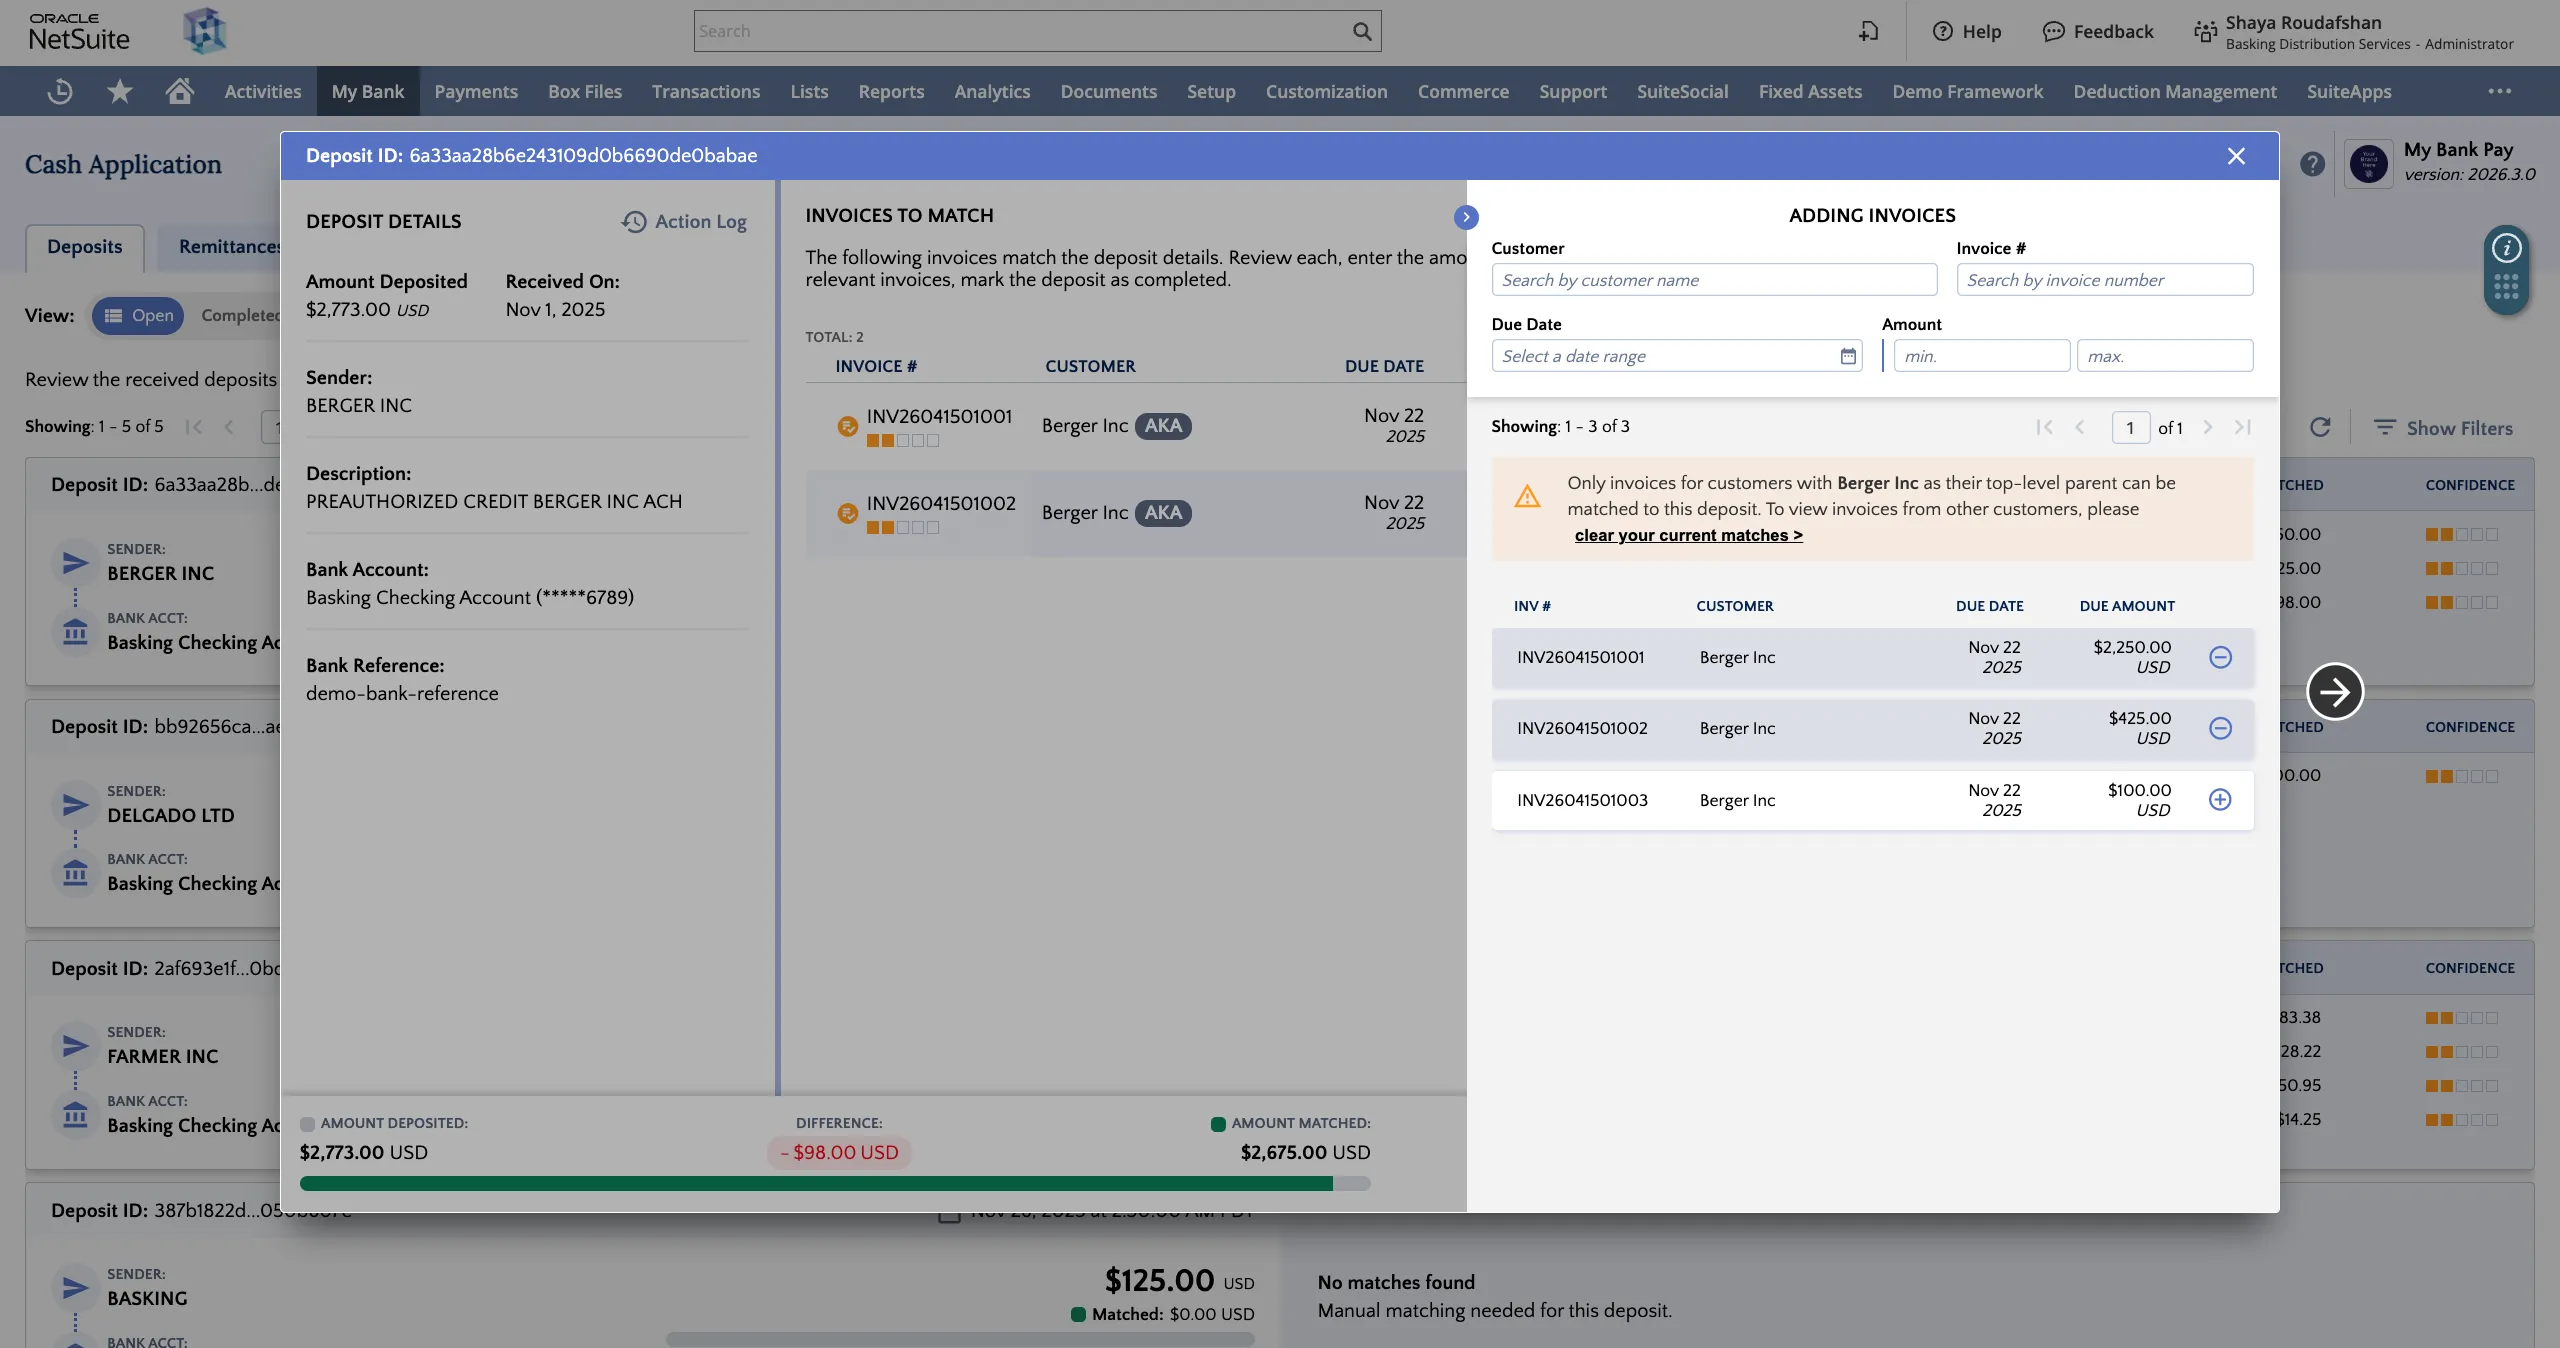Go to the Home icon
This screenshot has width=2560, height=1348.
180,91
